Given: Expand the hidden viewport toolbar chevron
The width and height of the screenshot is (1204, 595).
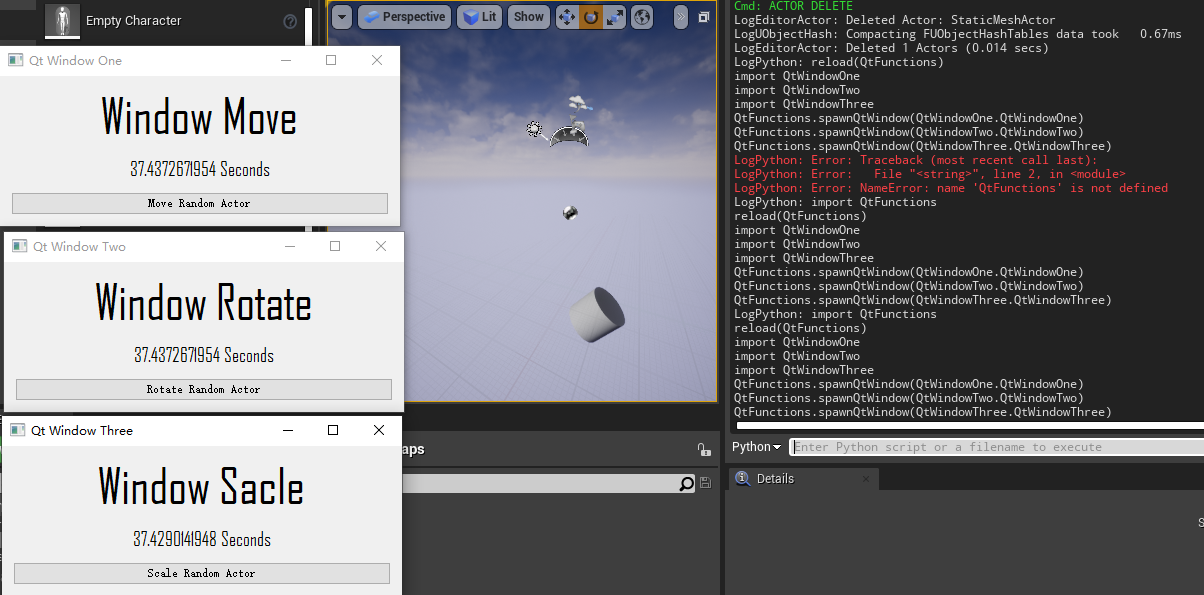Looking at the screenshot, I should tap(681, 17).
